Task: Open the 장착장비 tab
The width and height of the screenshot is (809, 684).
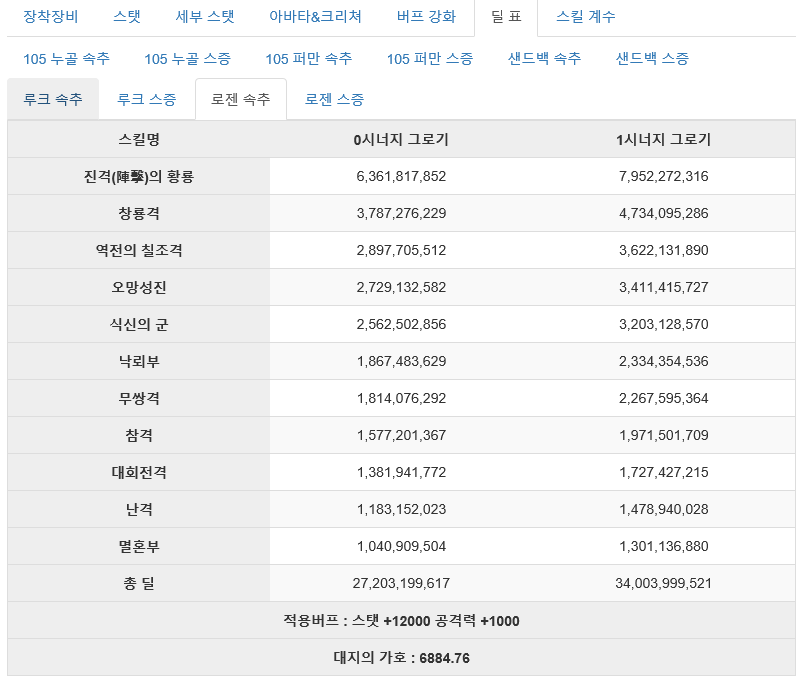Action: (51, 17)
